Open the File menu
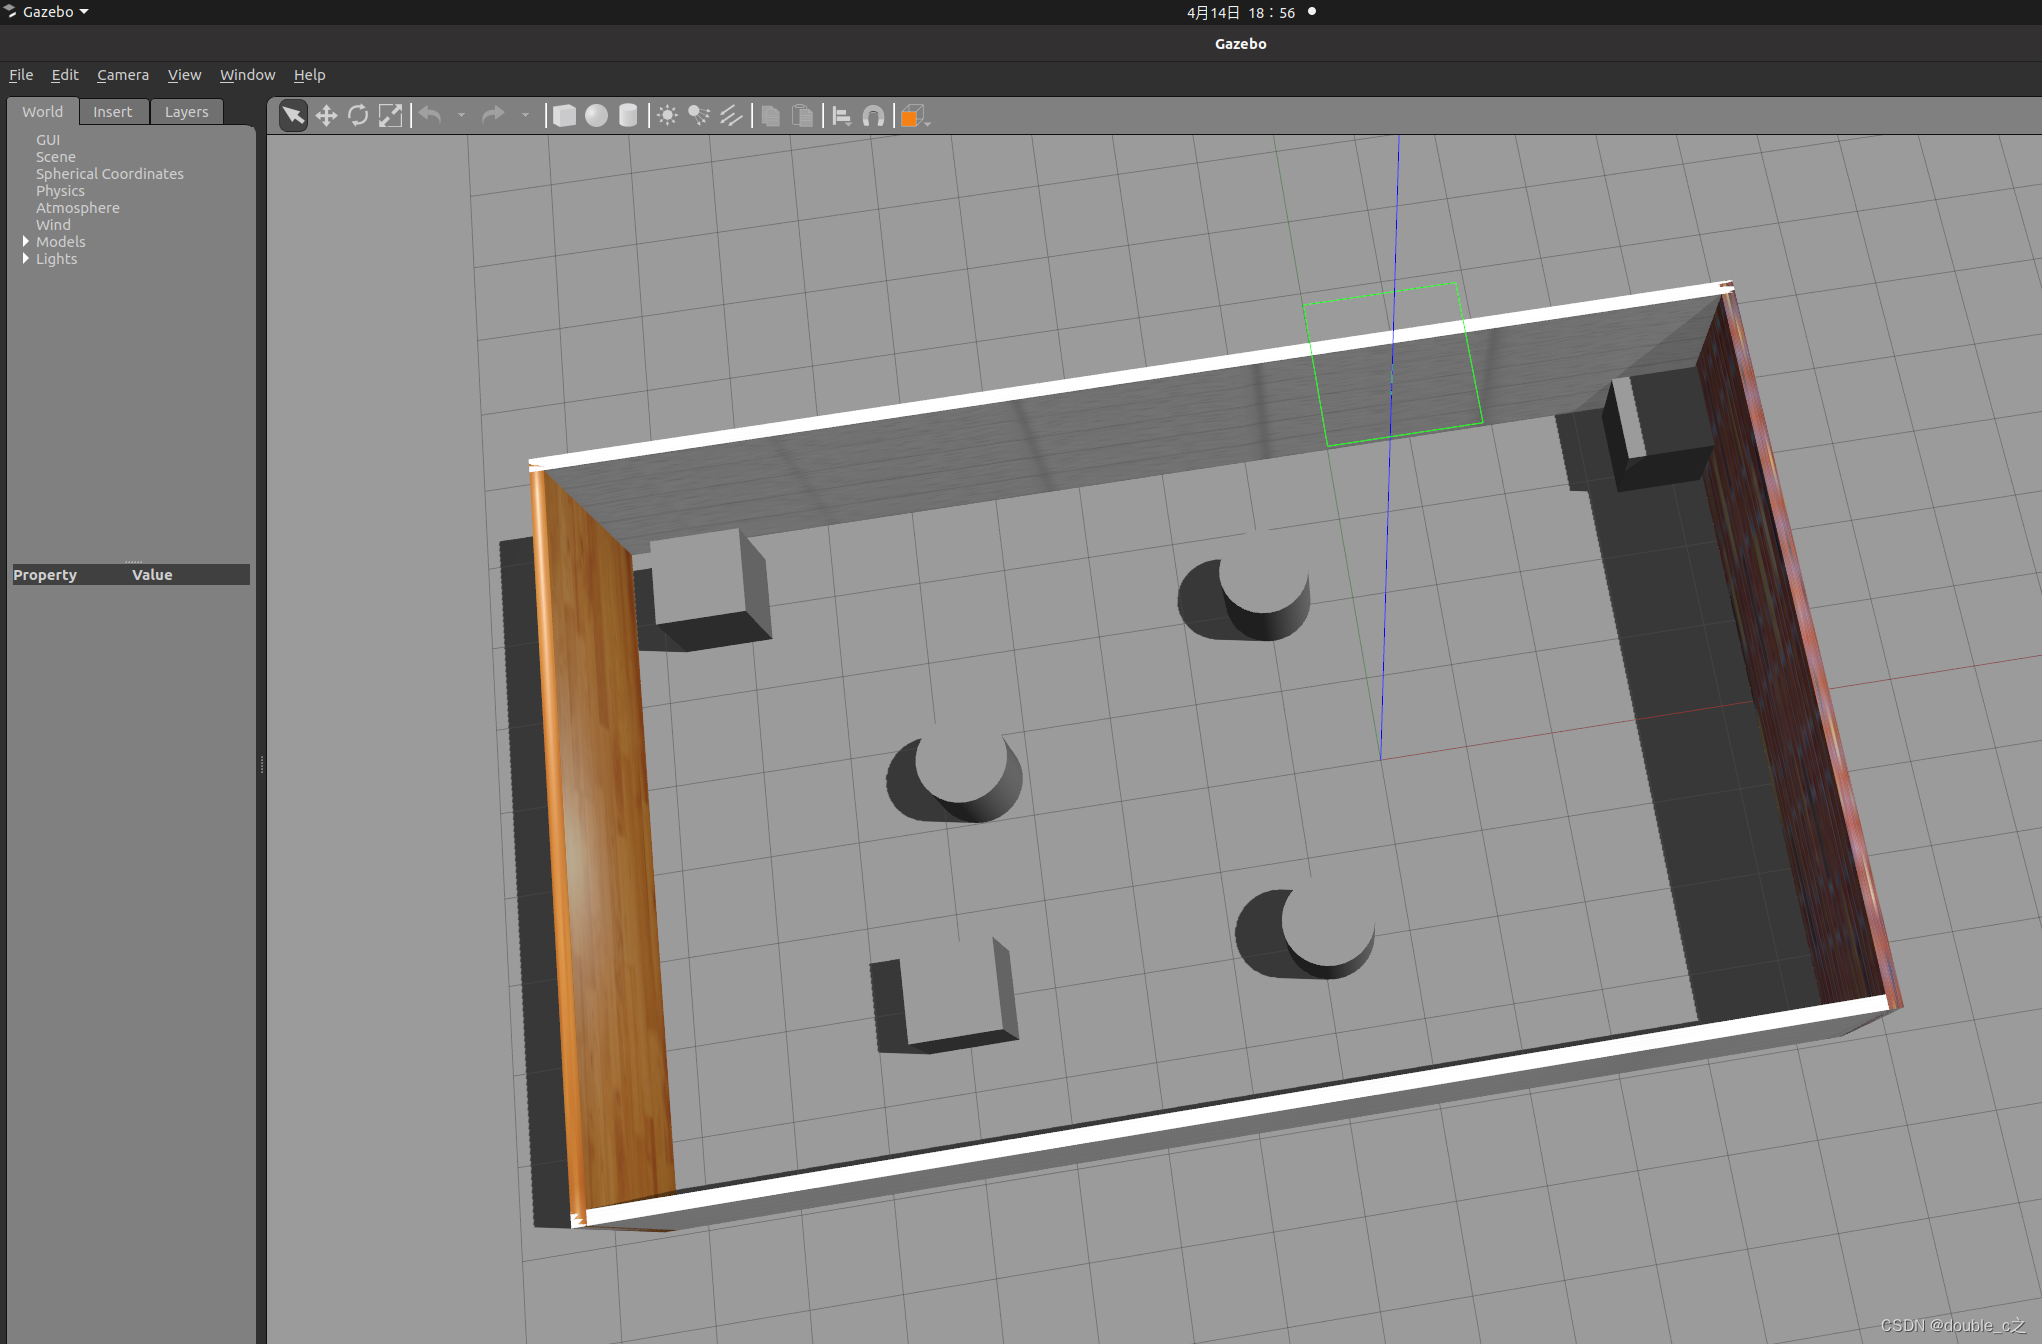2042x1344 pixels. (x=22, y=74)
